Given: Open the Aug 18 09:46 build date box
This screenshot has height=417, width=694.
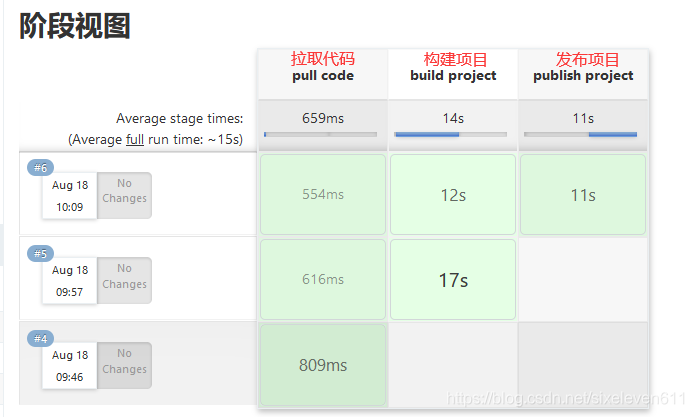Looking at the screenshot, I should click(x=70, y=368).
